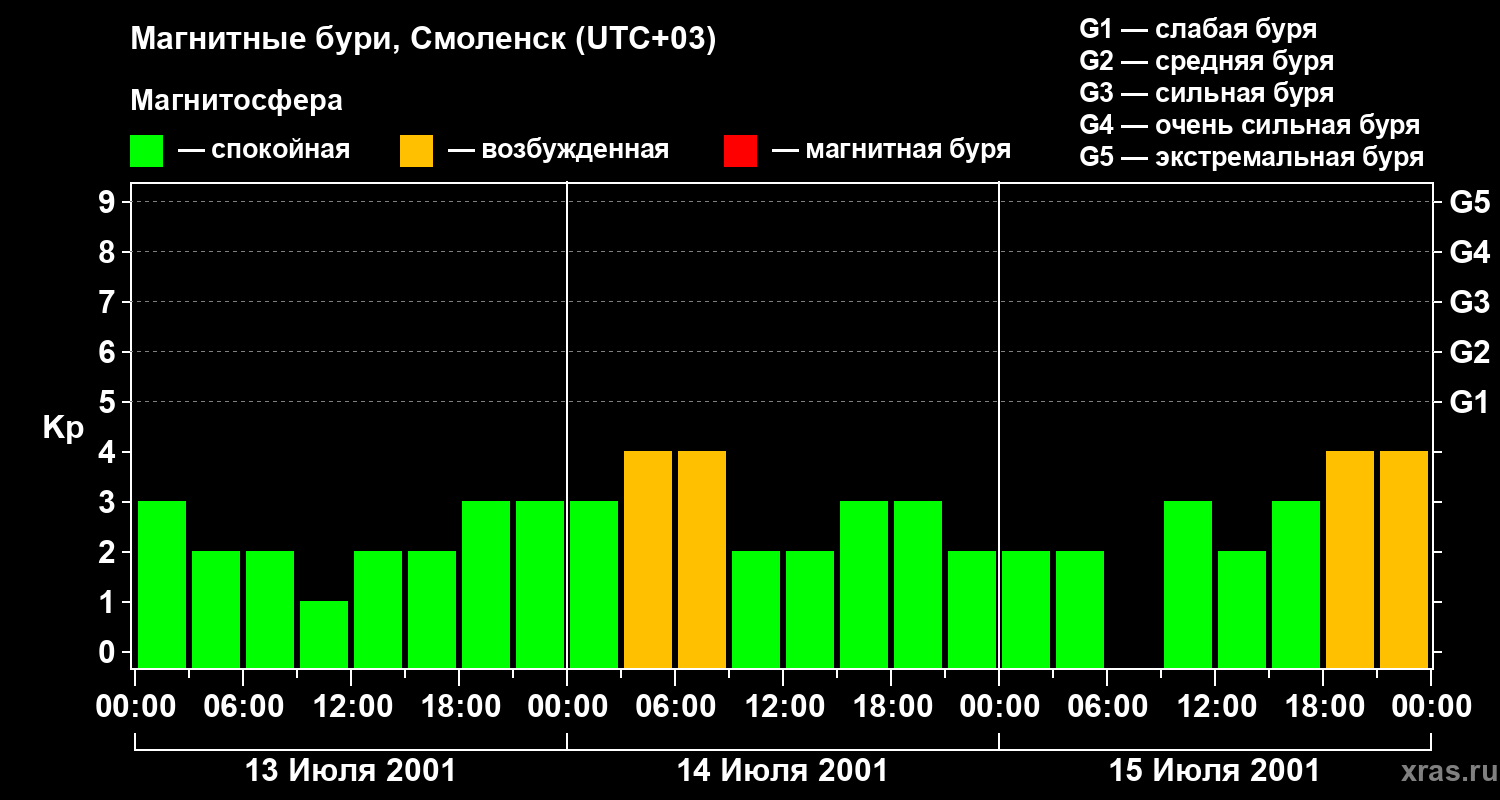Click the 14 July 06:00–09:00 orange bar
1500x800 pixels.
[x=702, y=559]
